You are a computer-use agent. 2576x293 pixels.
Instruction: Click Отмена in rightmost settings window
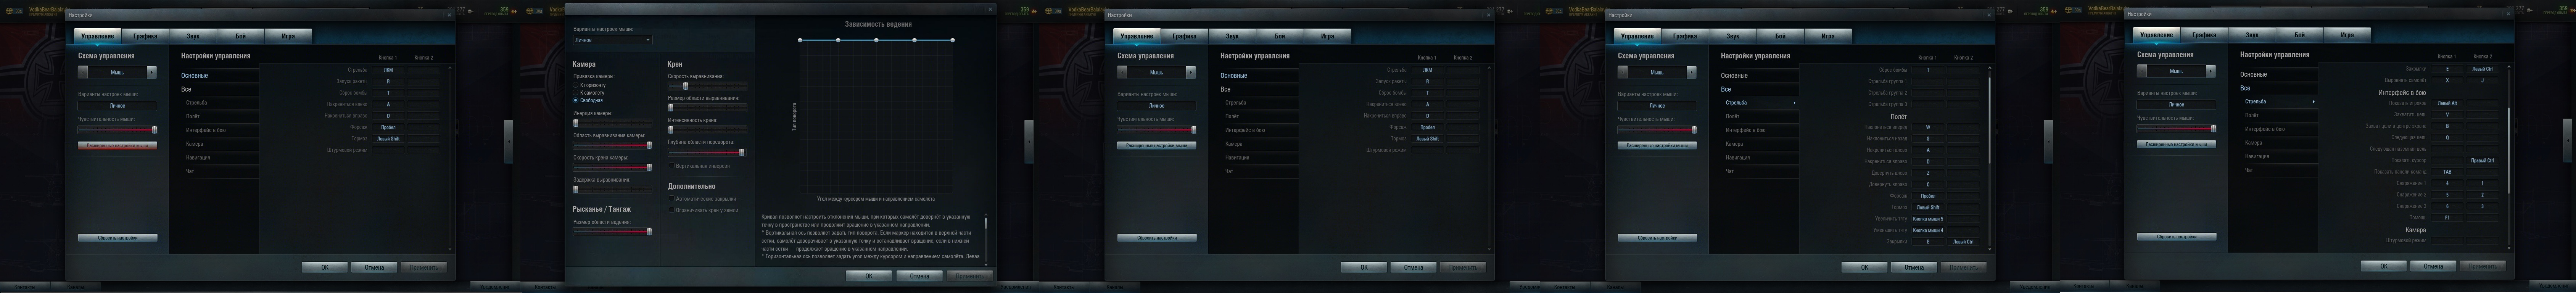pos(2432,266)
